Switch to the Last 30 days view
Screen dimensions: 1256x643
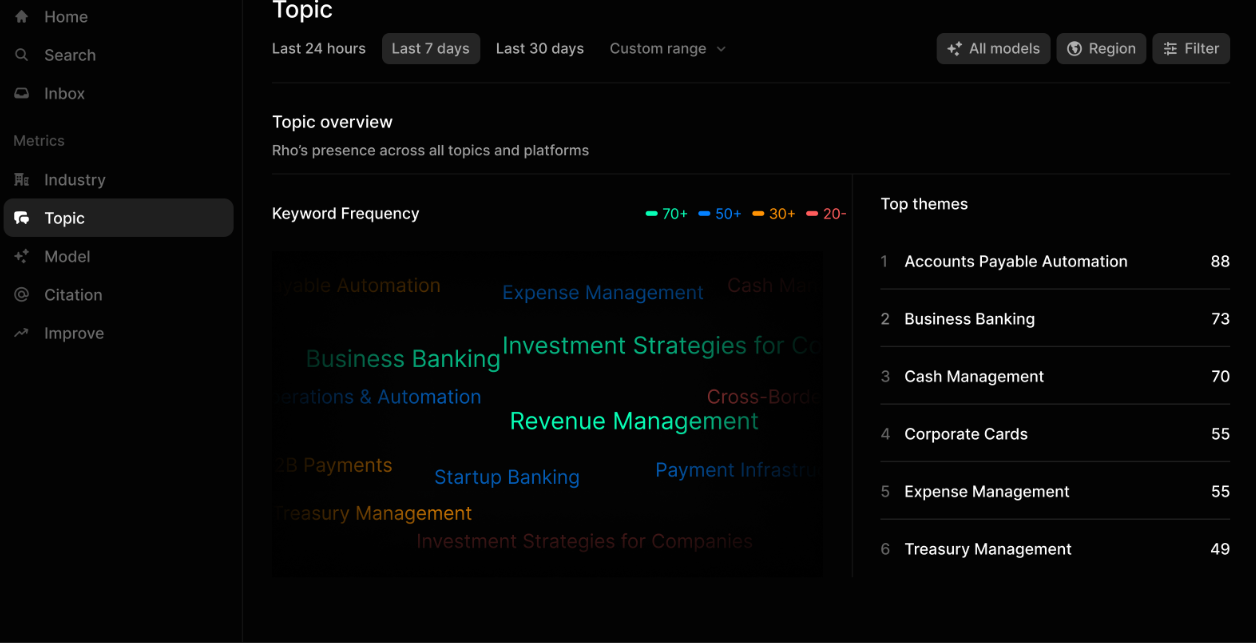pyautogui.click(x=540, y=48)
